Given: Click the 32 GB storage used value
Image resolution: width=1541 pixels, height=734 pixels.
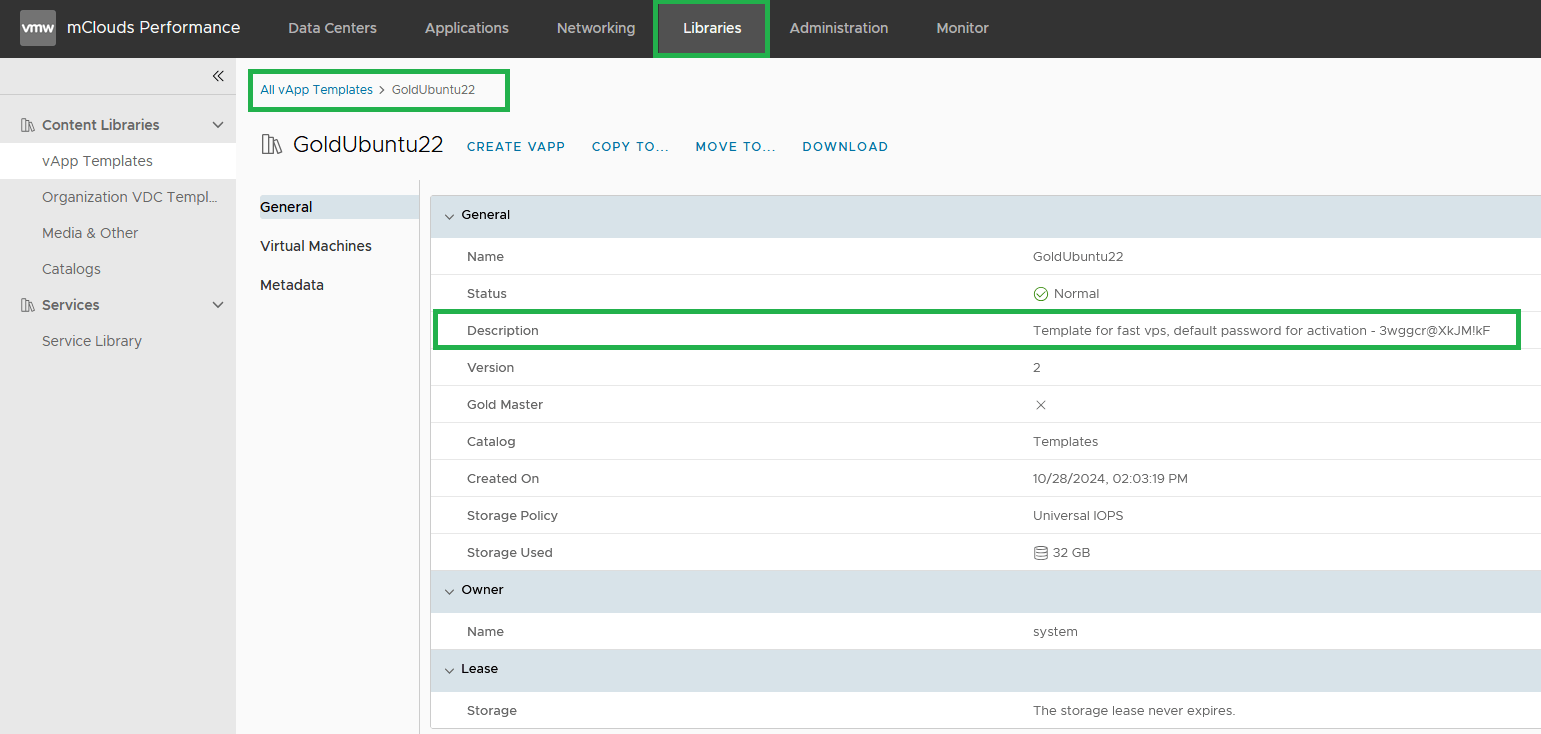Looking at the screenshot, I should 1071,553.
